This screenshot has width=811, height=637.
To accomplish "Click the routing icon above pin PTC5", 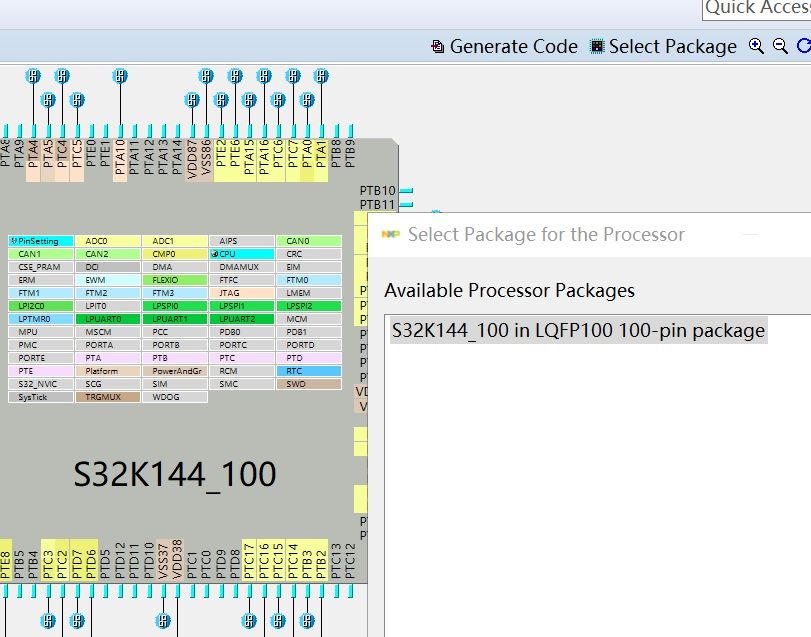I will 77,99.
